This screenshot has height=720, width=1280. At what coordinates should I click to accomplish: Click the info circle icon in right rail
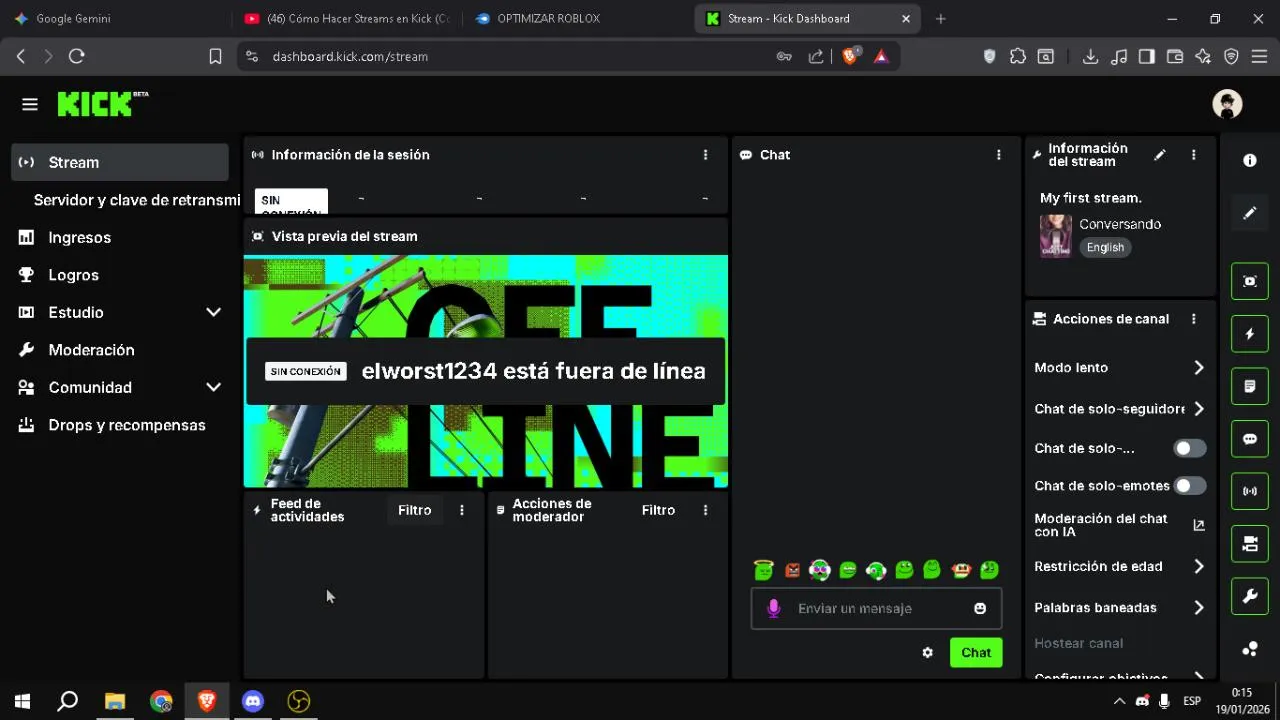click(x=1250, y=160)
